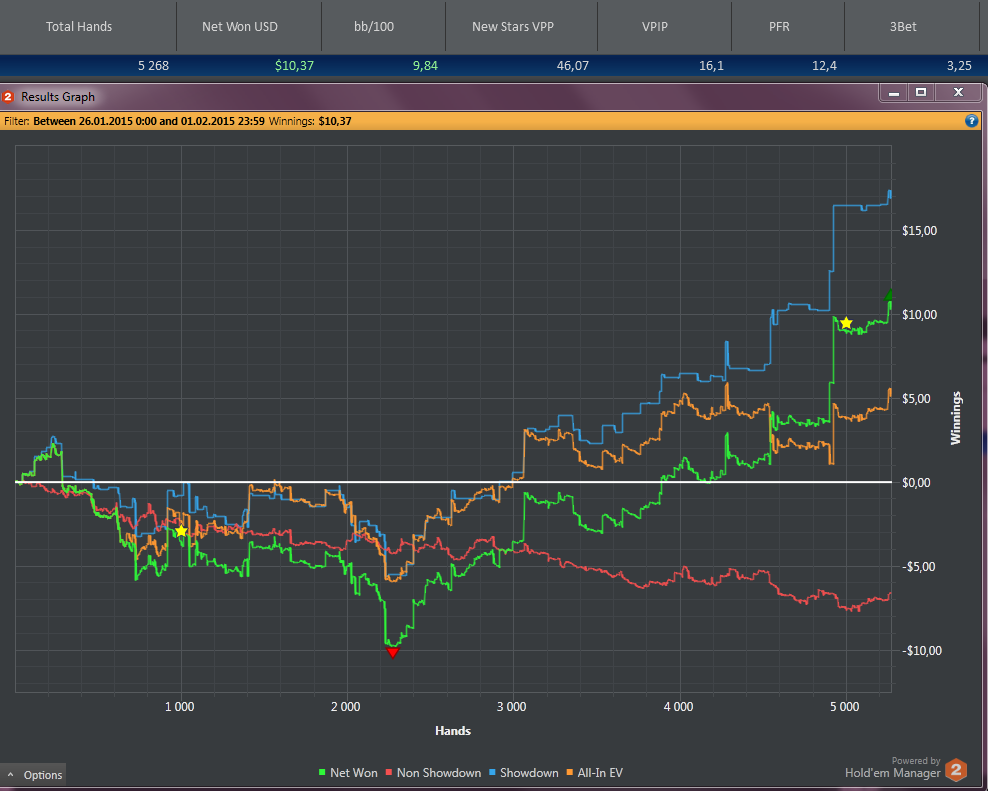Viewport: 988px width, 791px height.
Task: Select the 3,25 3Bet cell
Action: 959,66
